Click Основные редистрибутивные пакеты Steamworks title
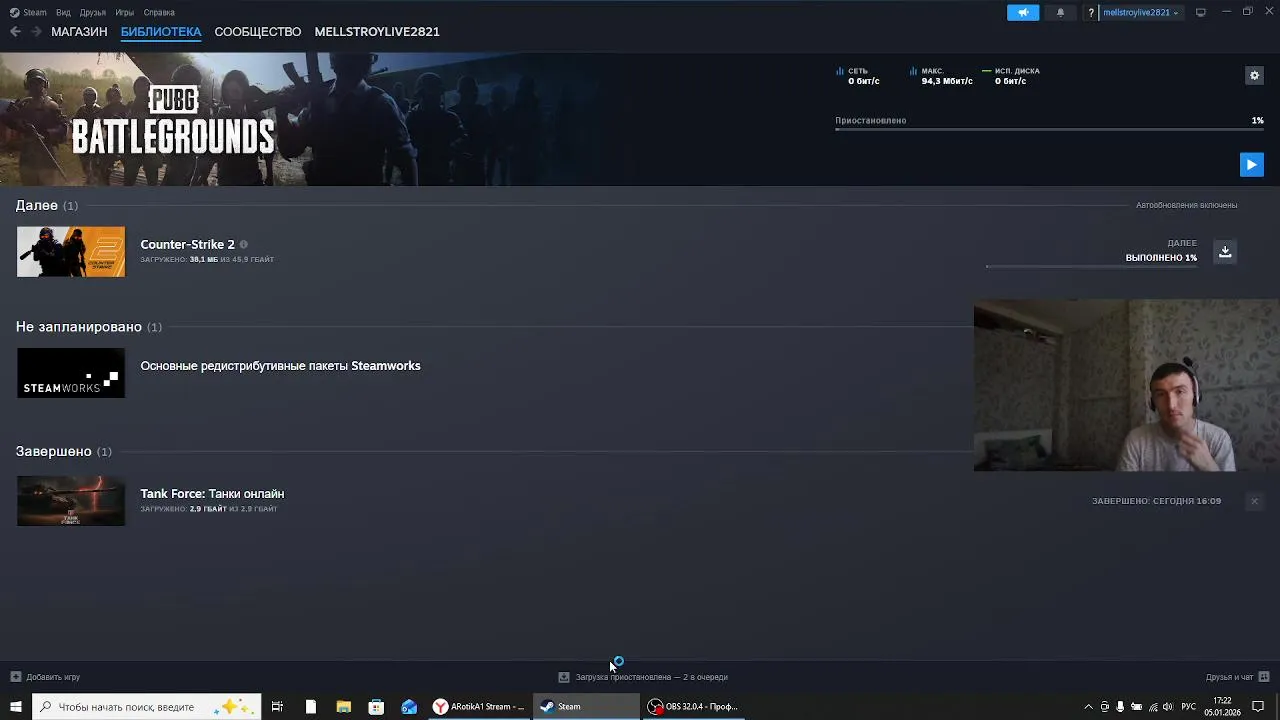This screenshot has width=1280, height=720. (x=280, y=366)
